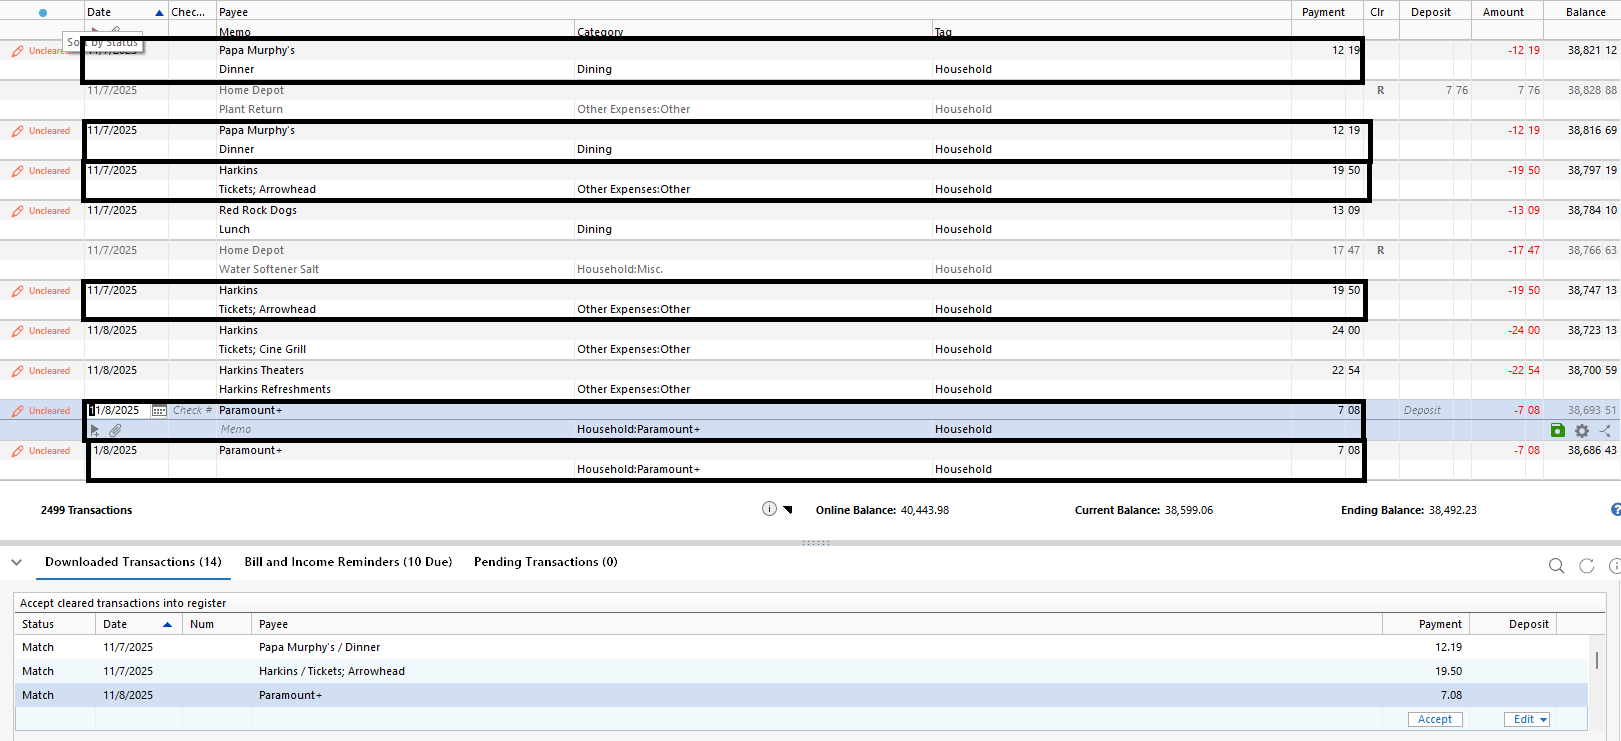This screenshot has width=1621, height=741.
Task: Save the Paramount+ transaction with green disk icon
Action: point(1557,430)
